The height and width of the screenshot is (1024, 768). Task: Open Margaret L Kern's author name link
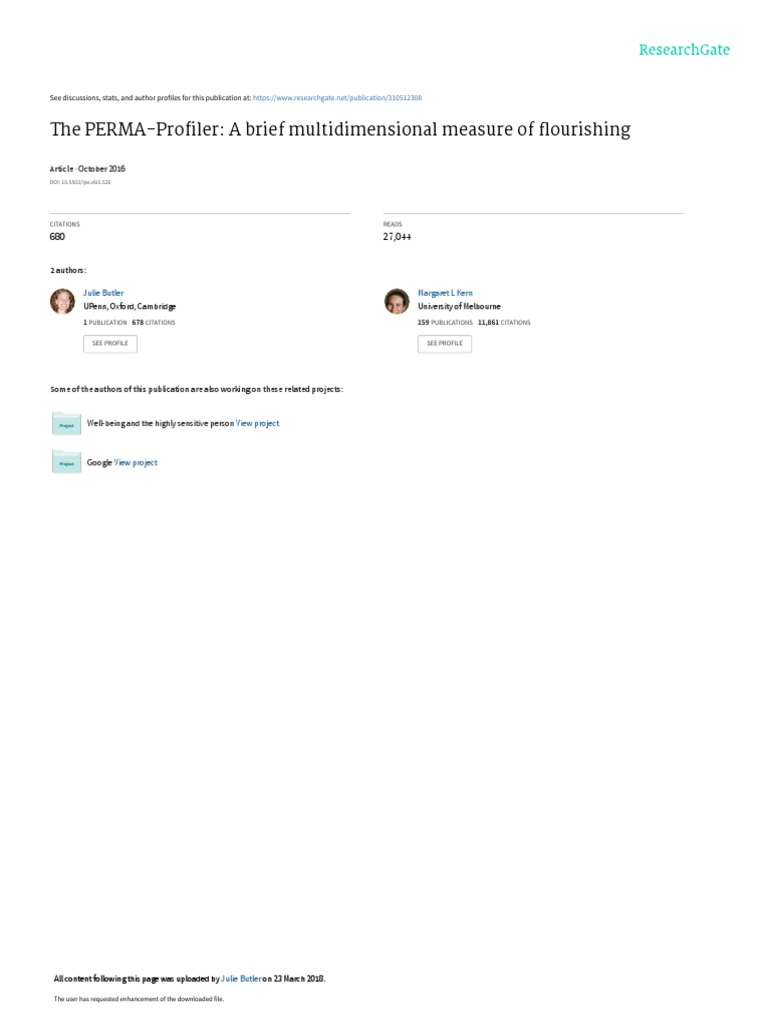pos(445,293)
